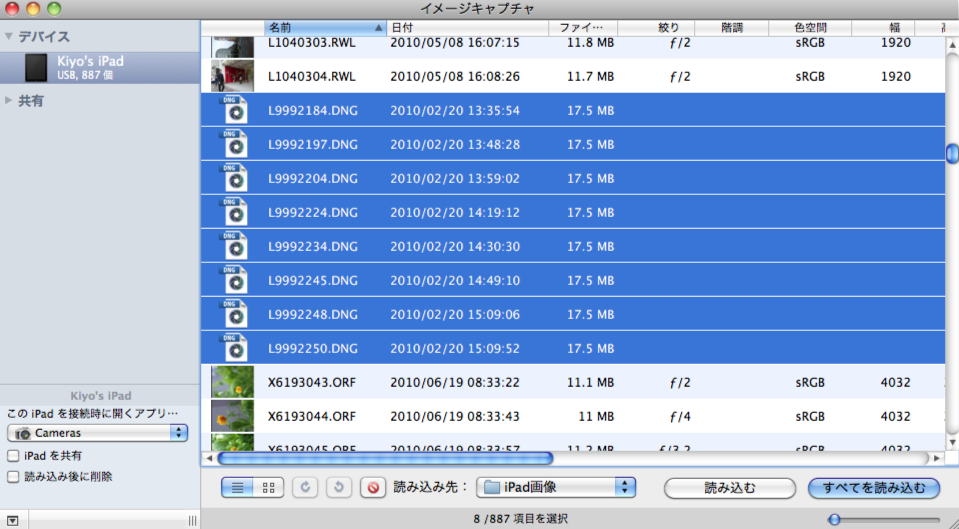Click the thumbnail of L1040304.RWL
This screenshot has height=529, width=959.
tap(232, 76)
